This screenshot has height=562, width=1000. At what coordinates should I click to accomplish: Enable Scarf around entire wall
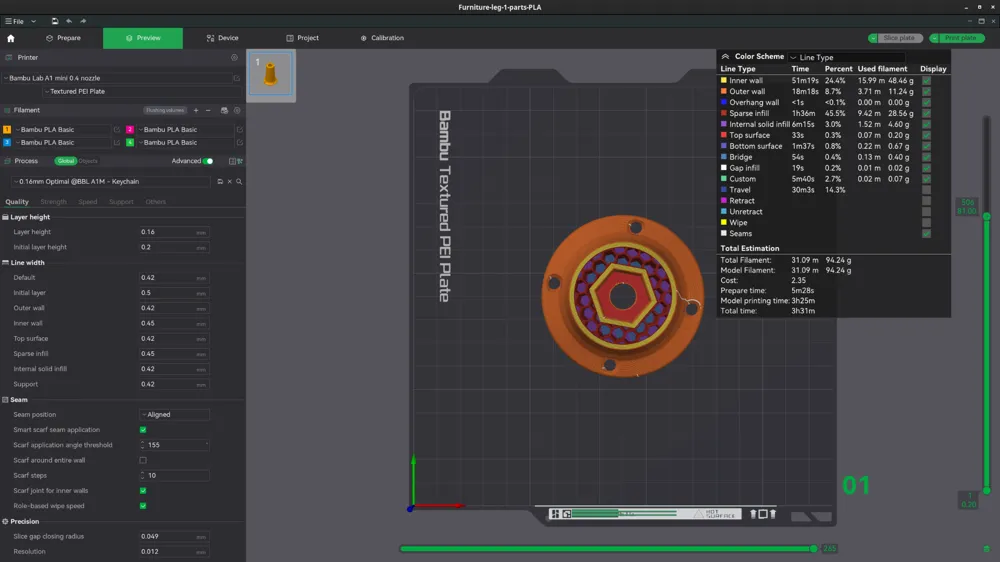(143, 461)
